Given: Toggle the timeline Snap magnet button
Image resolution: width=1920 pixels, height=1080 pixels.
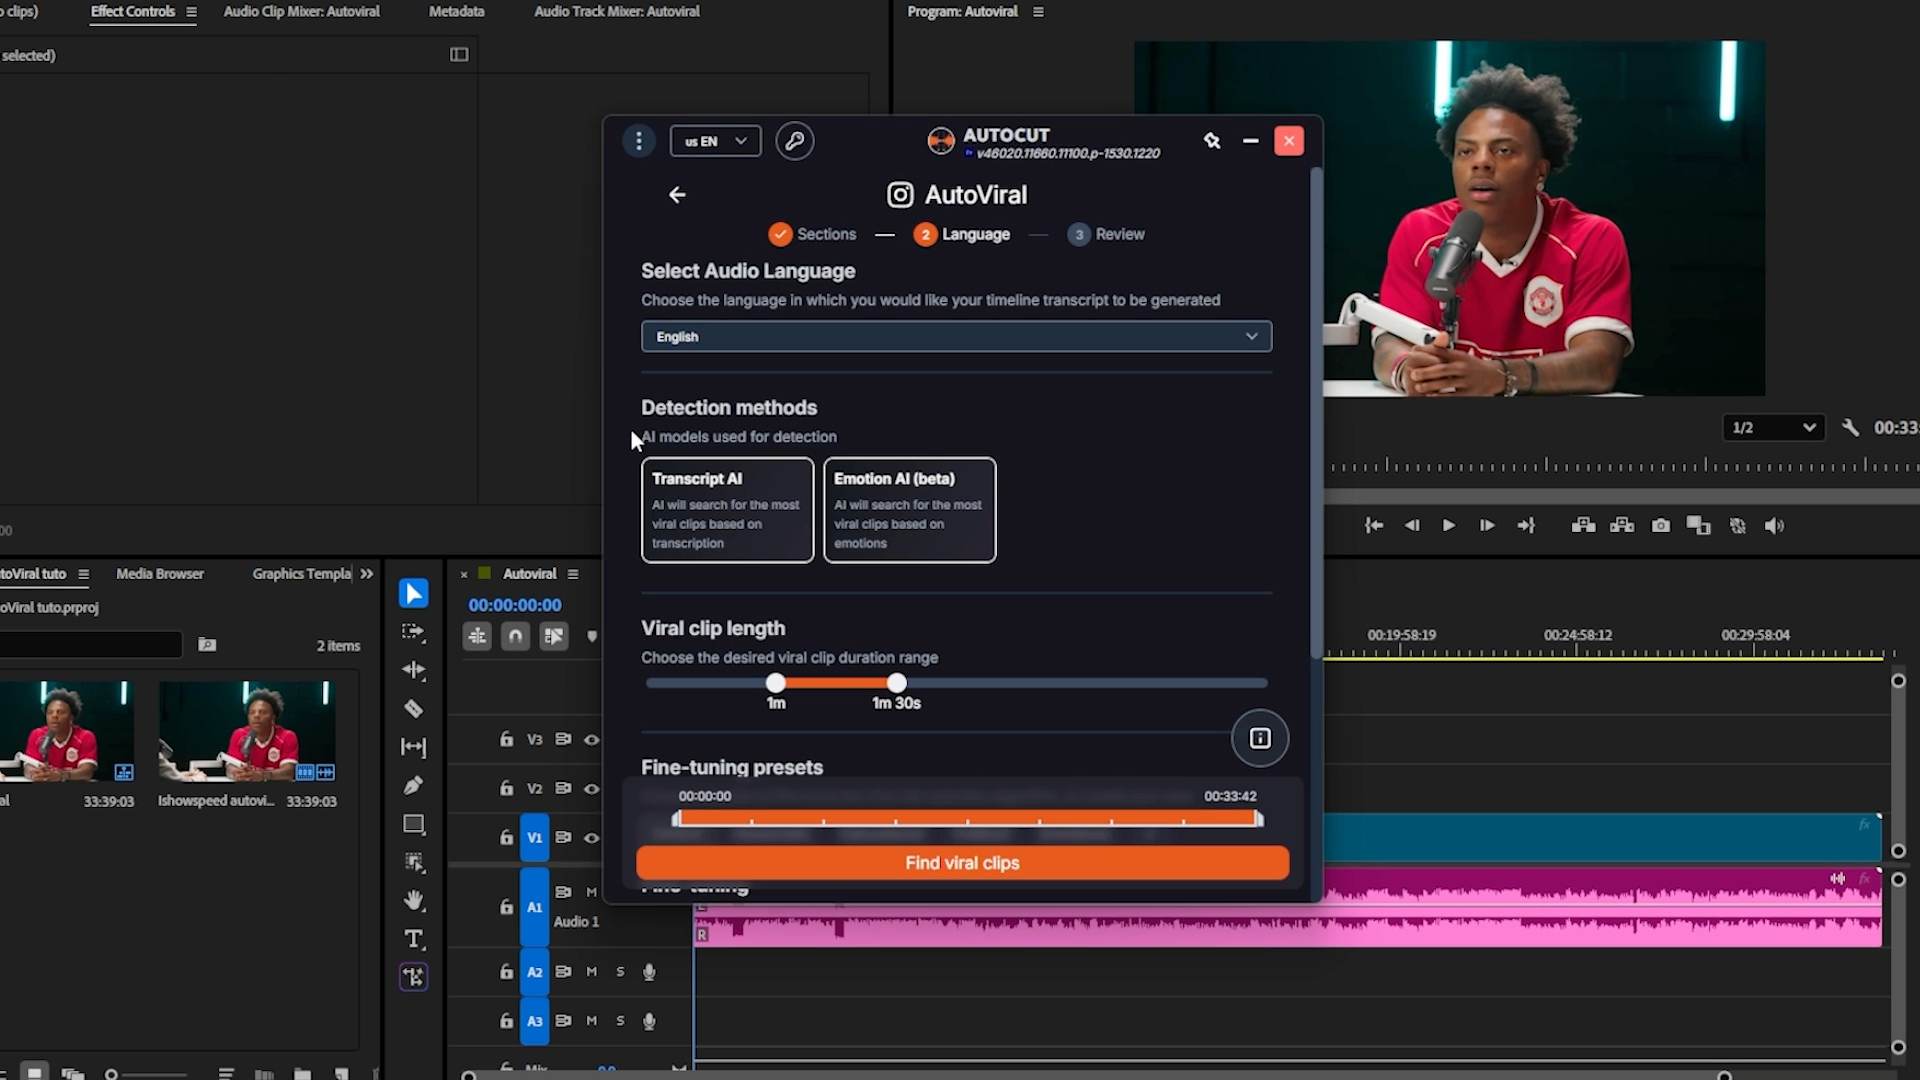Looking at the screenshot, I should point(515,636).
